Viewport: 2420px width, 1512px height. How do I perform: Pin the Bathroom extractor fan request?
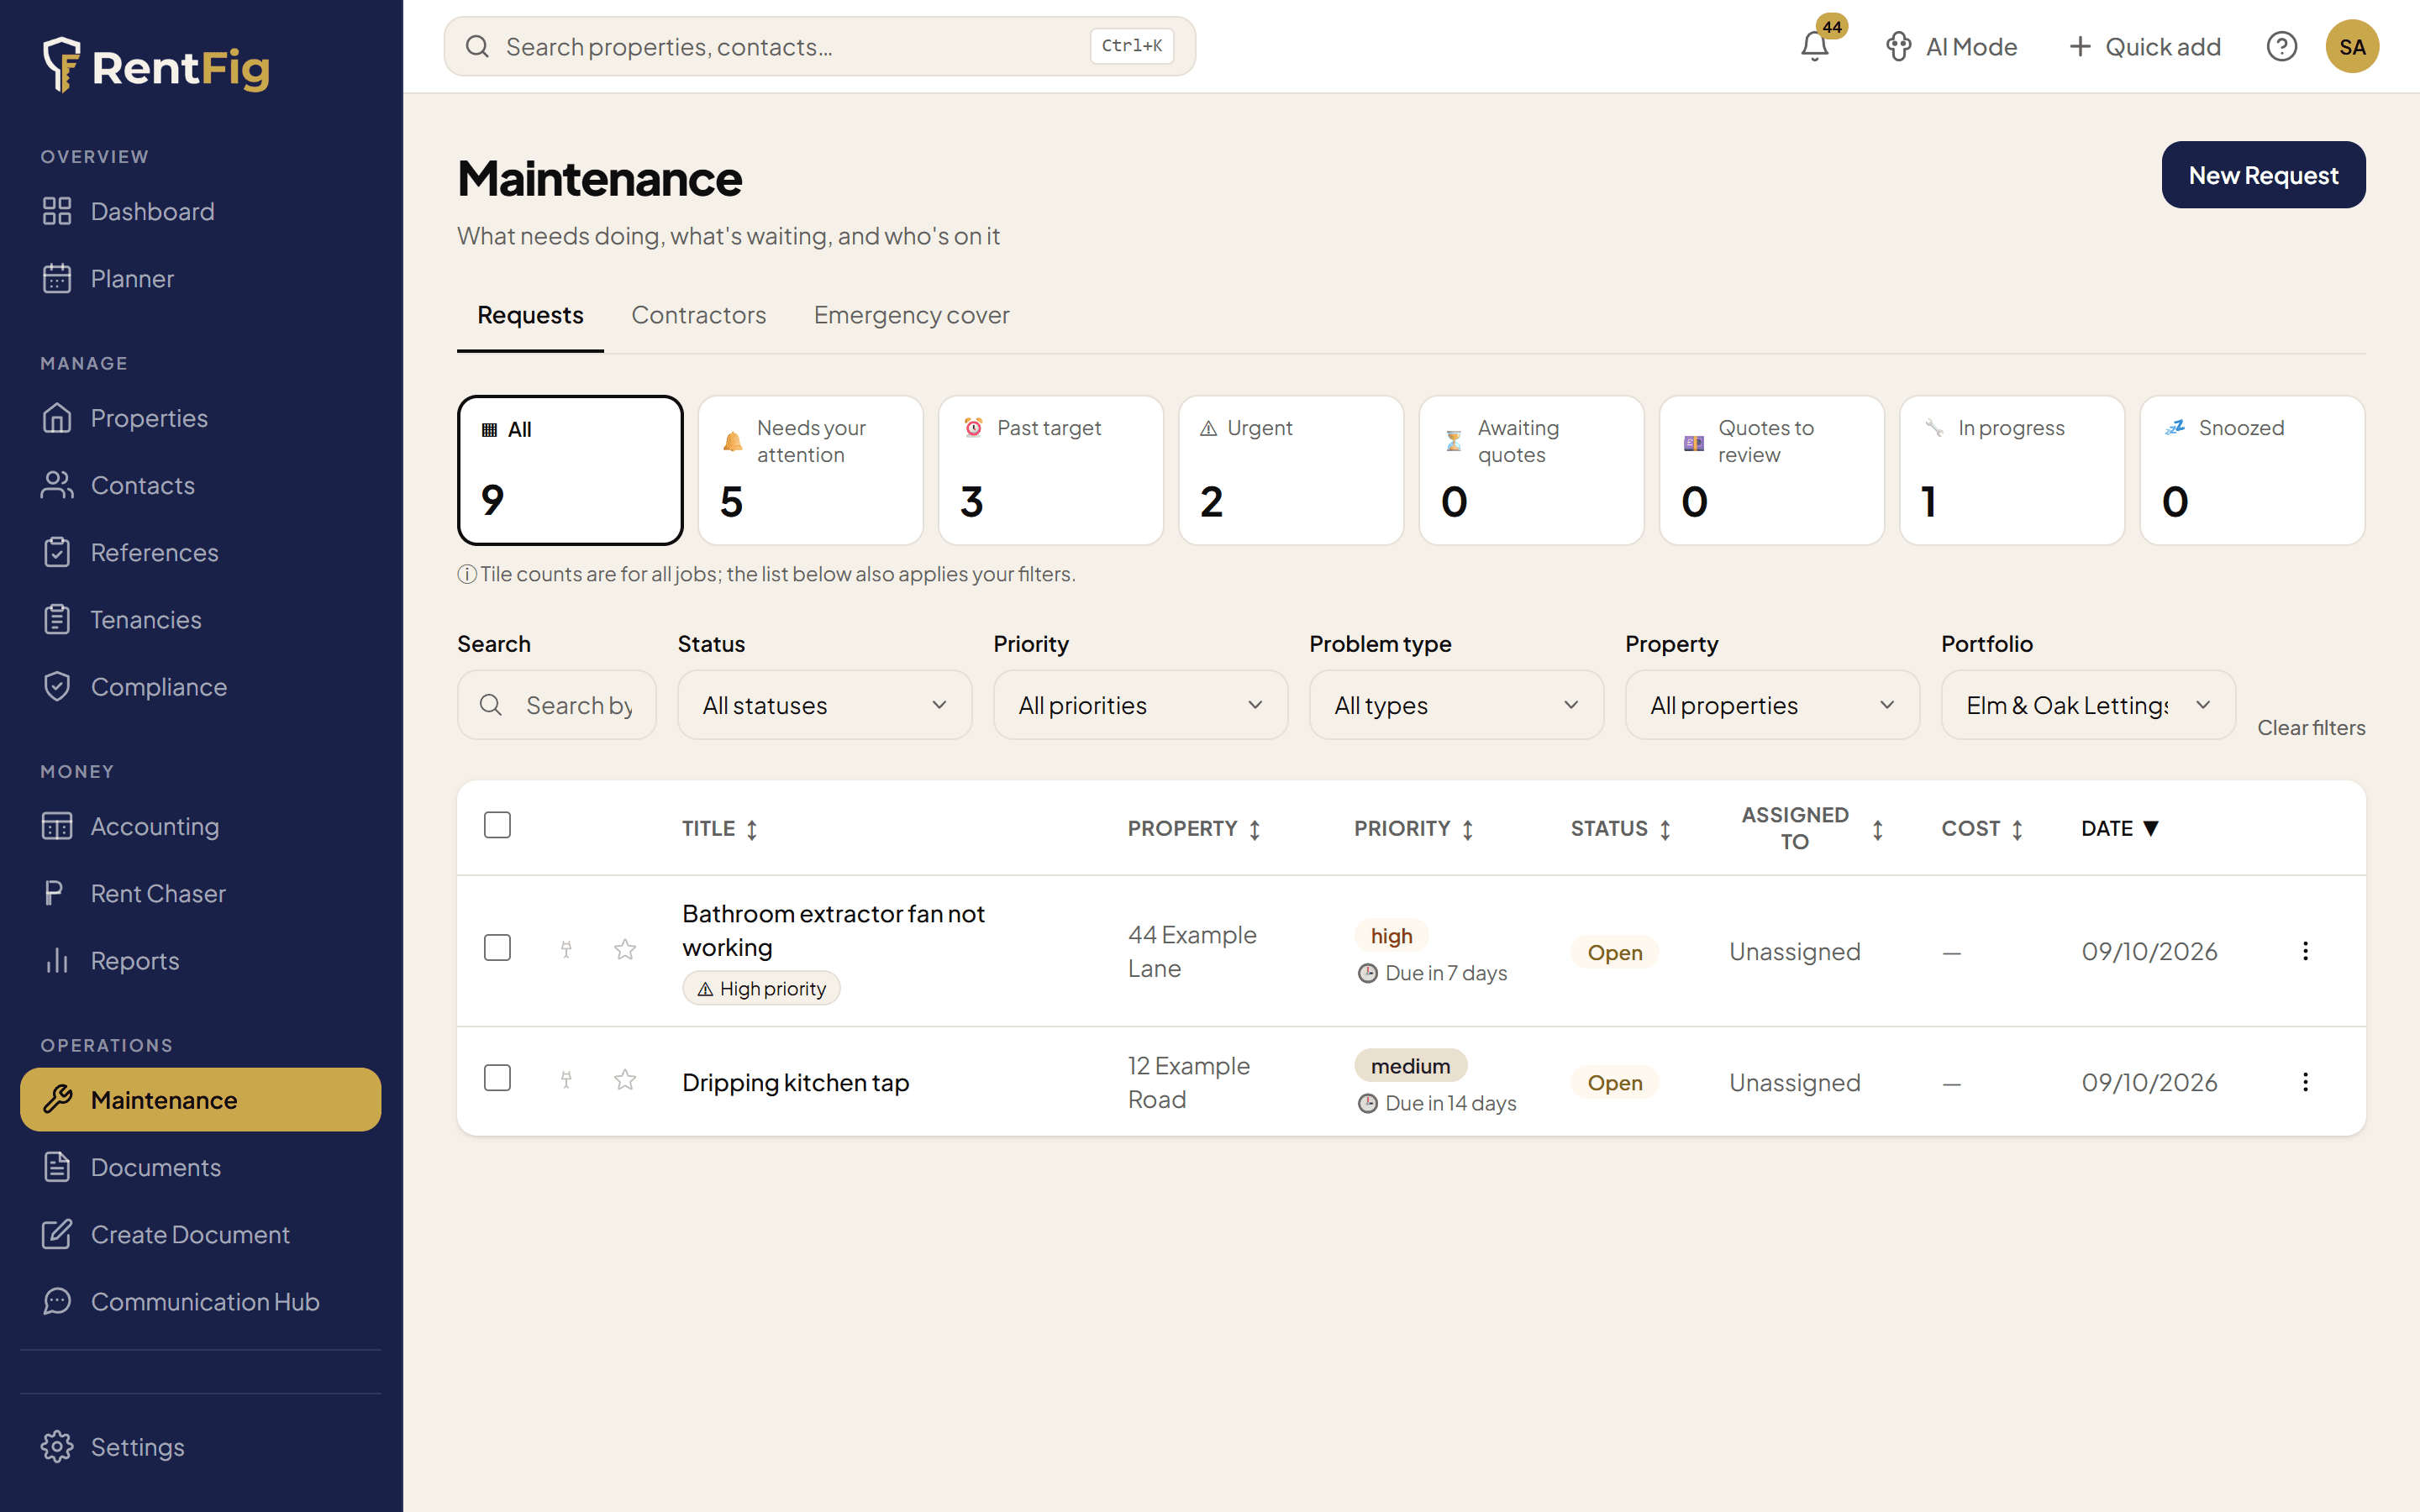(x=566, y=949)
